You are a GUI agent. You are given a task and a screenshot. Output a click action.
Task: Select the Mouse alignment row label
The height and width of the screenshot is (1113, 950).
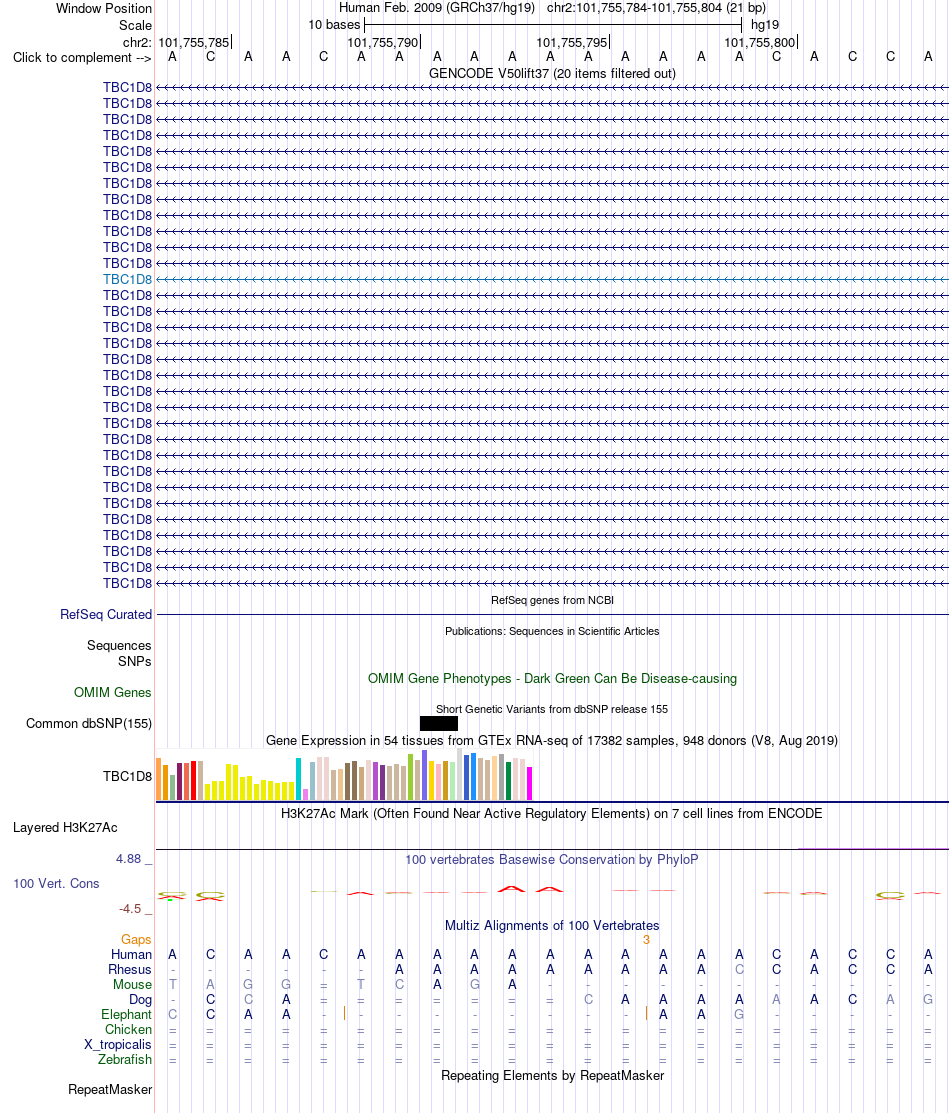[132, 984]
